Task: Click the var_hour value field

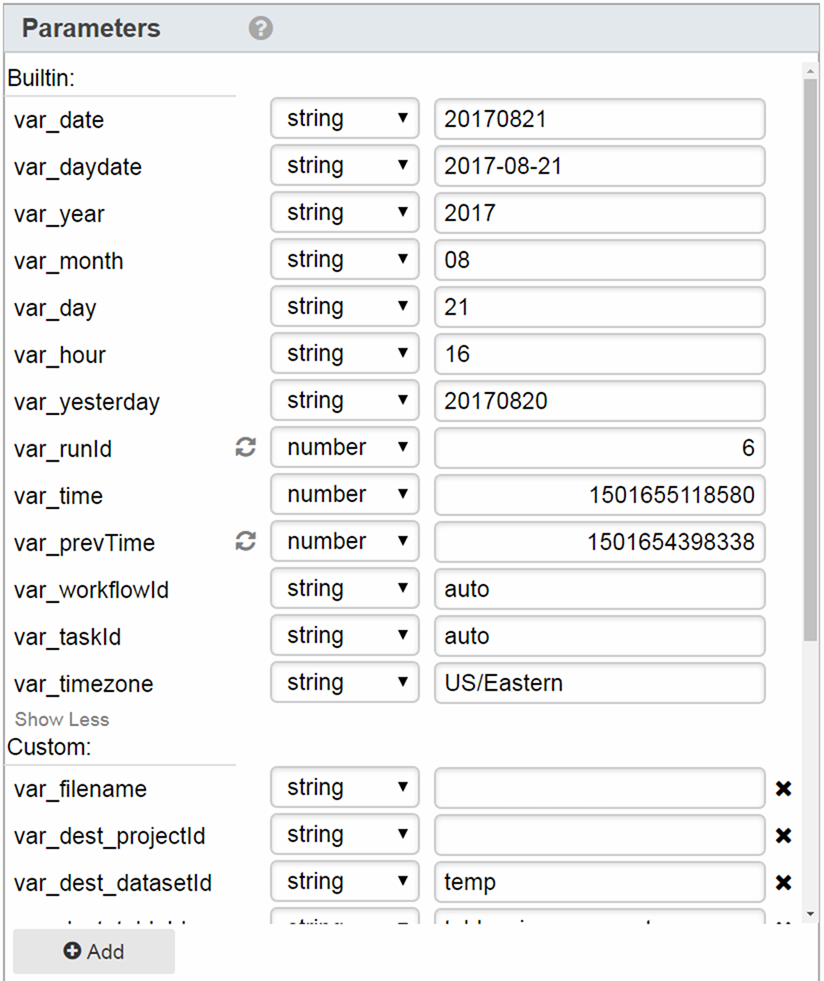Action: [x=599, y=354]
